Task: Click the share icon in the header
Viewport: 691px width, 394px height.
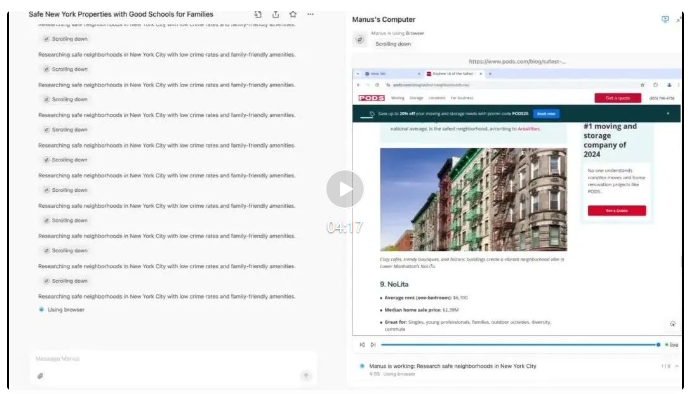Action: [x=275, y=15]
